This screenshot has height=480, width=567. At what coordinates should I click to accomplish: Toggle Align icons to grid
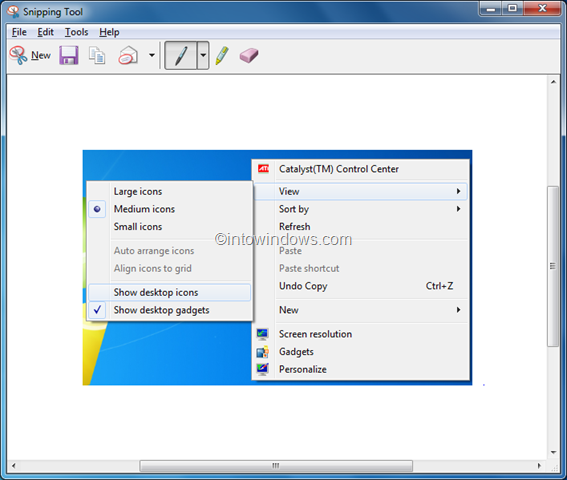click(170, 268)
